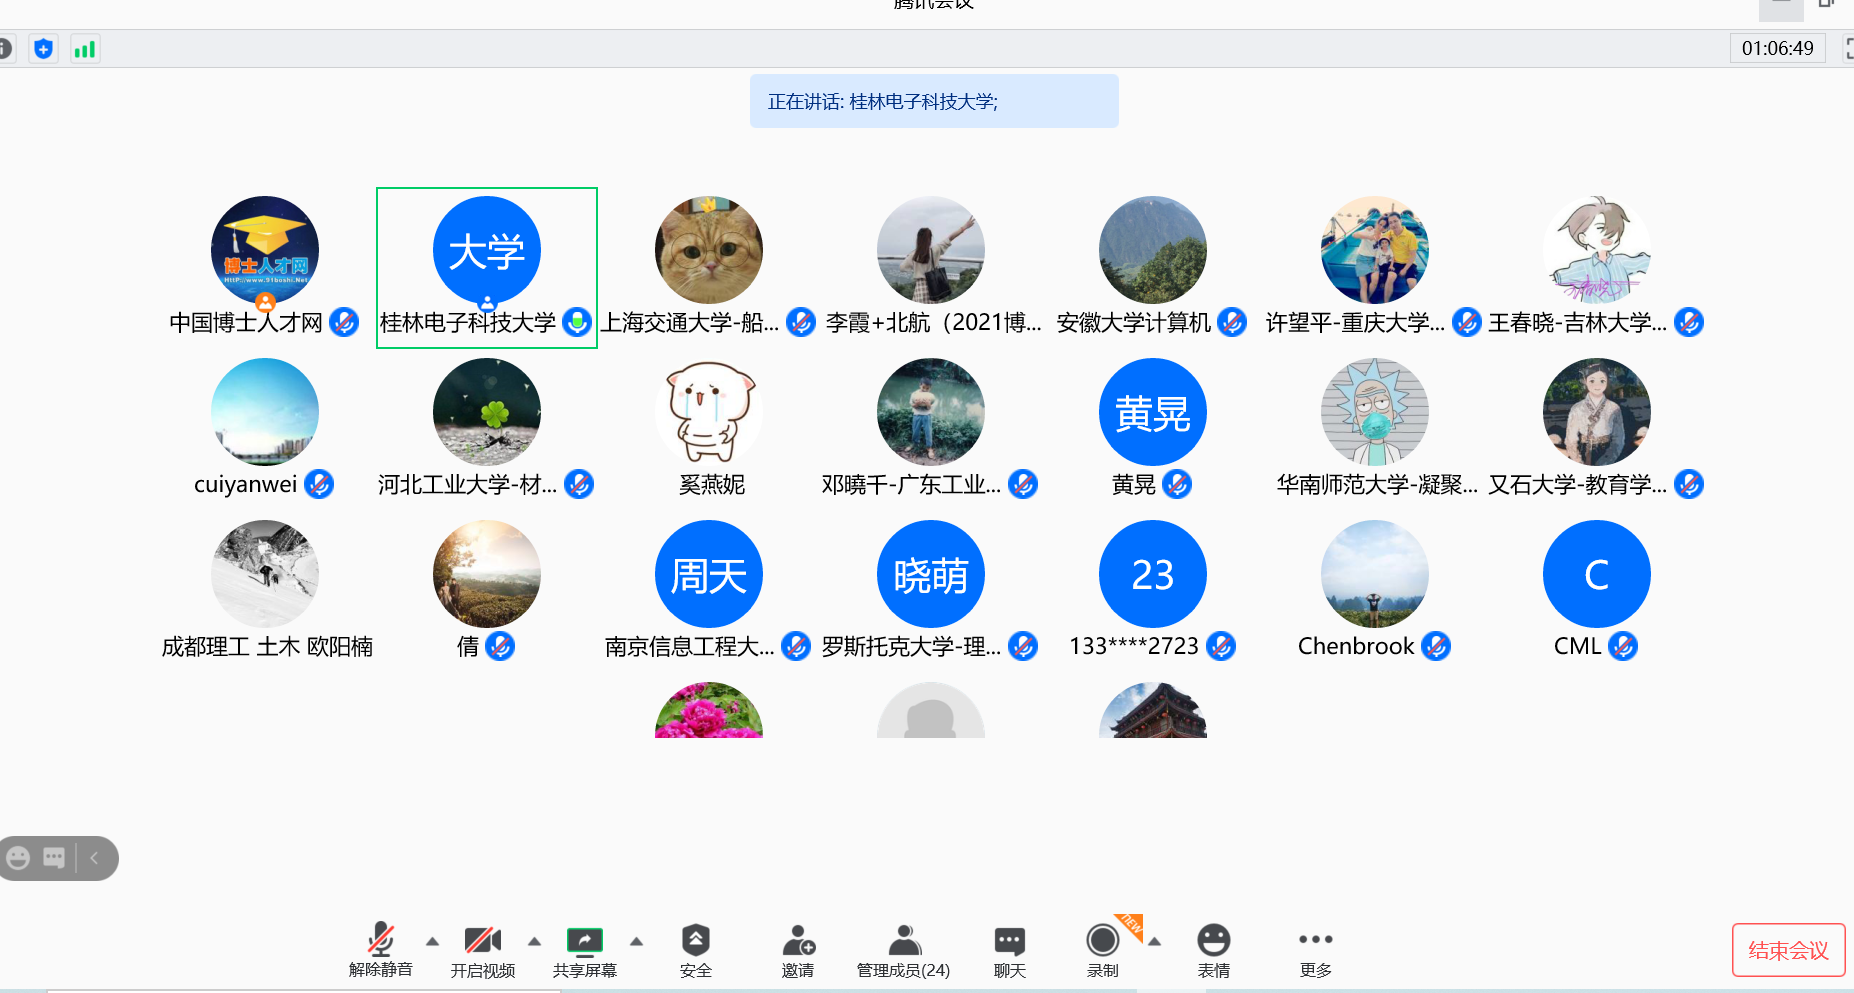Select the mountain avatar of 安徽大学计算机
This screenshot has width=1854, height=993.
pyautogui.click(x=1153, y=250)
